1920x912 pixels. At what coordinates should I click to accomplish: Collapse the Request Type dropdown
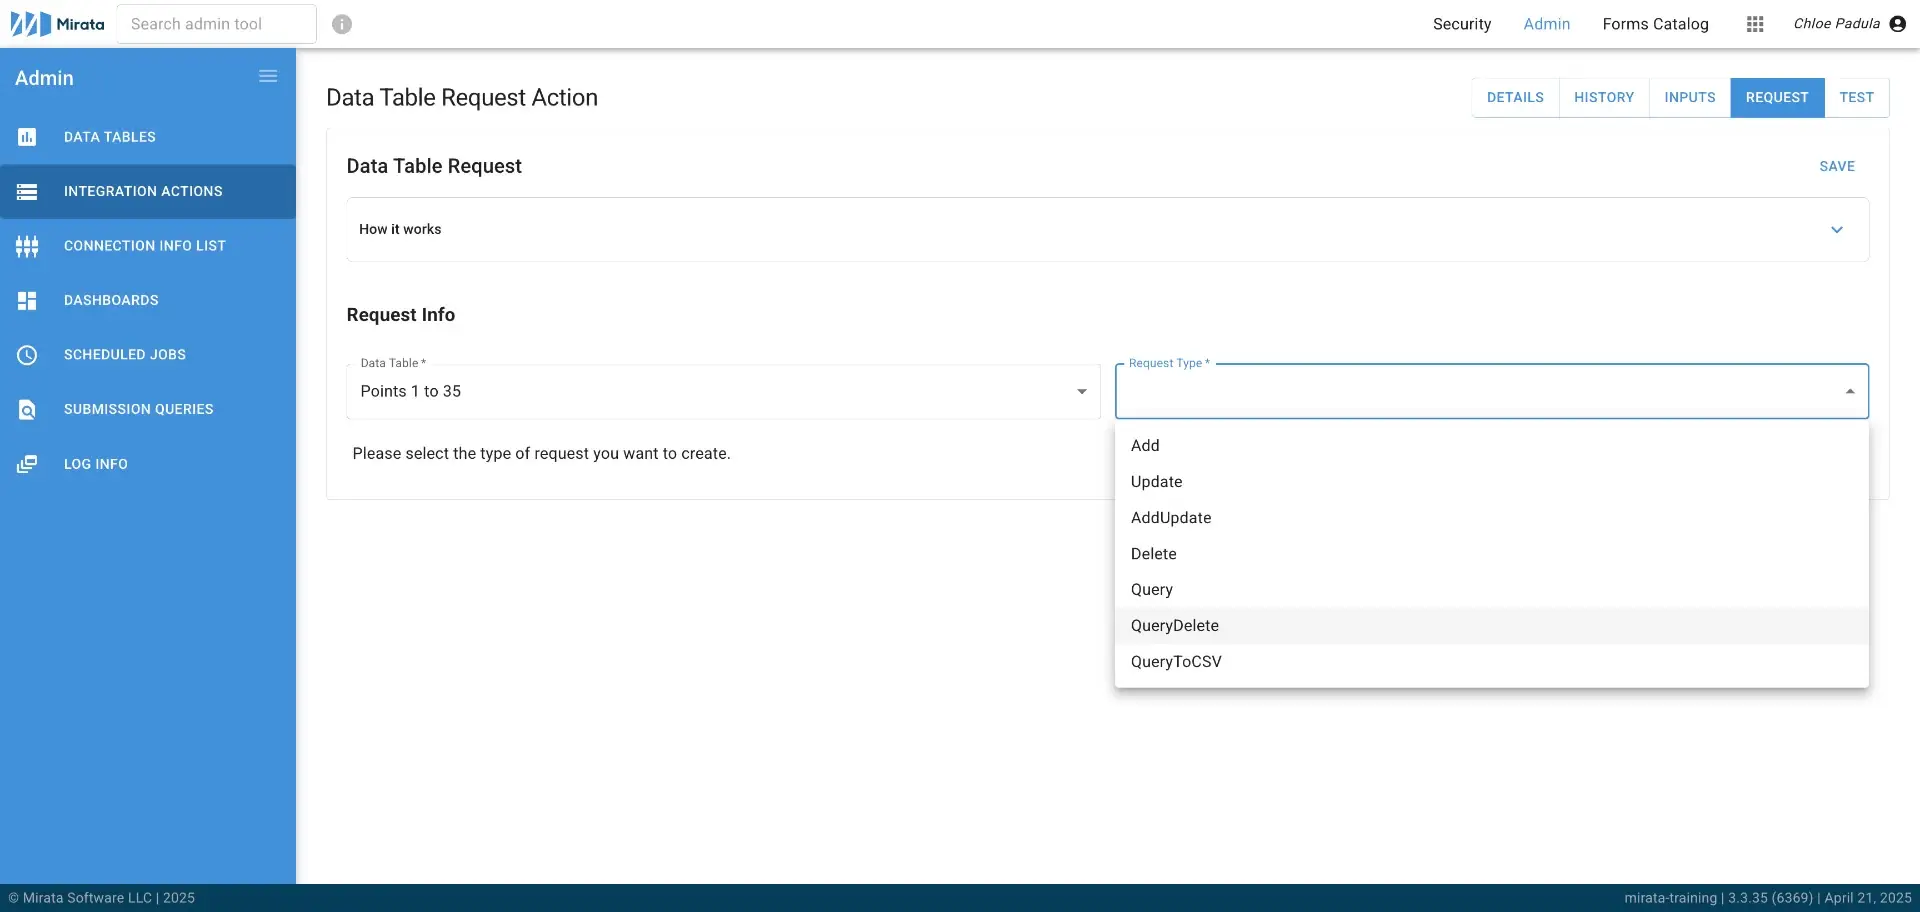tap(1848, 391)
